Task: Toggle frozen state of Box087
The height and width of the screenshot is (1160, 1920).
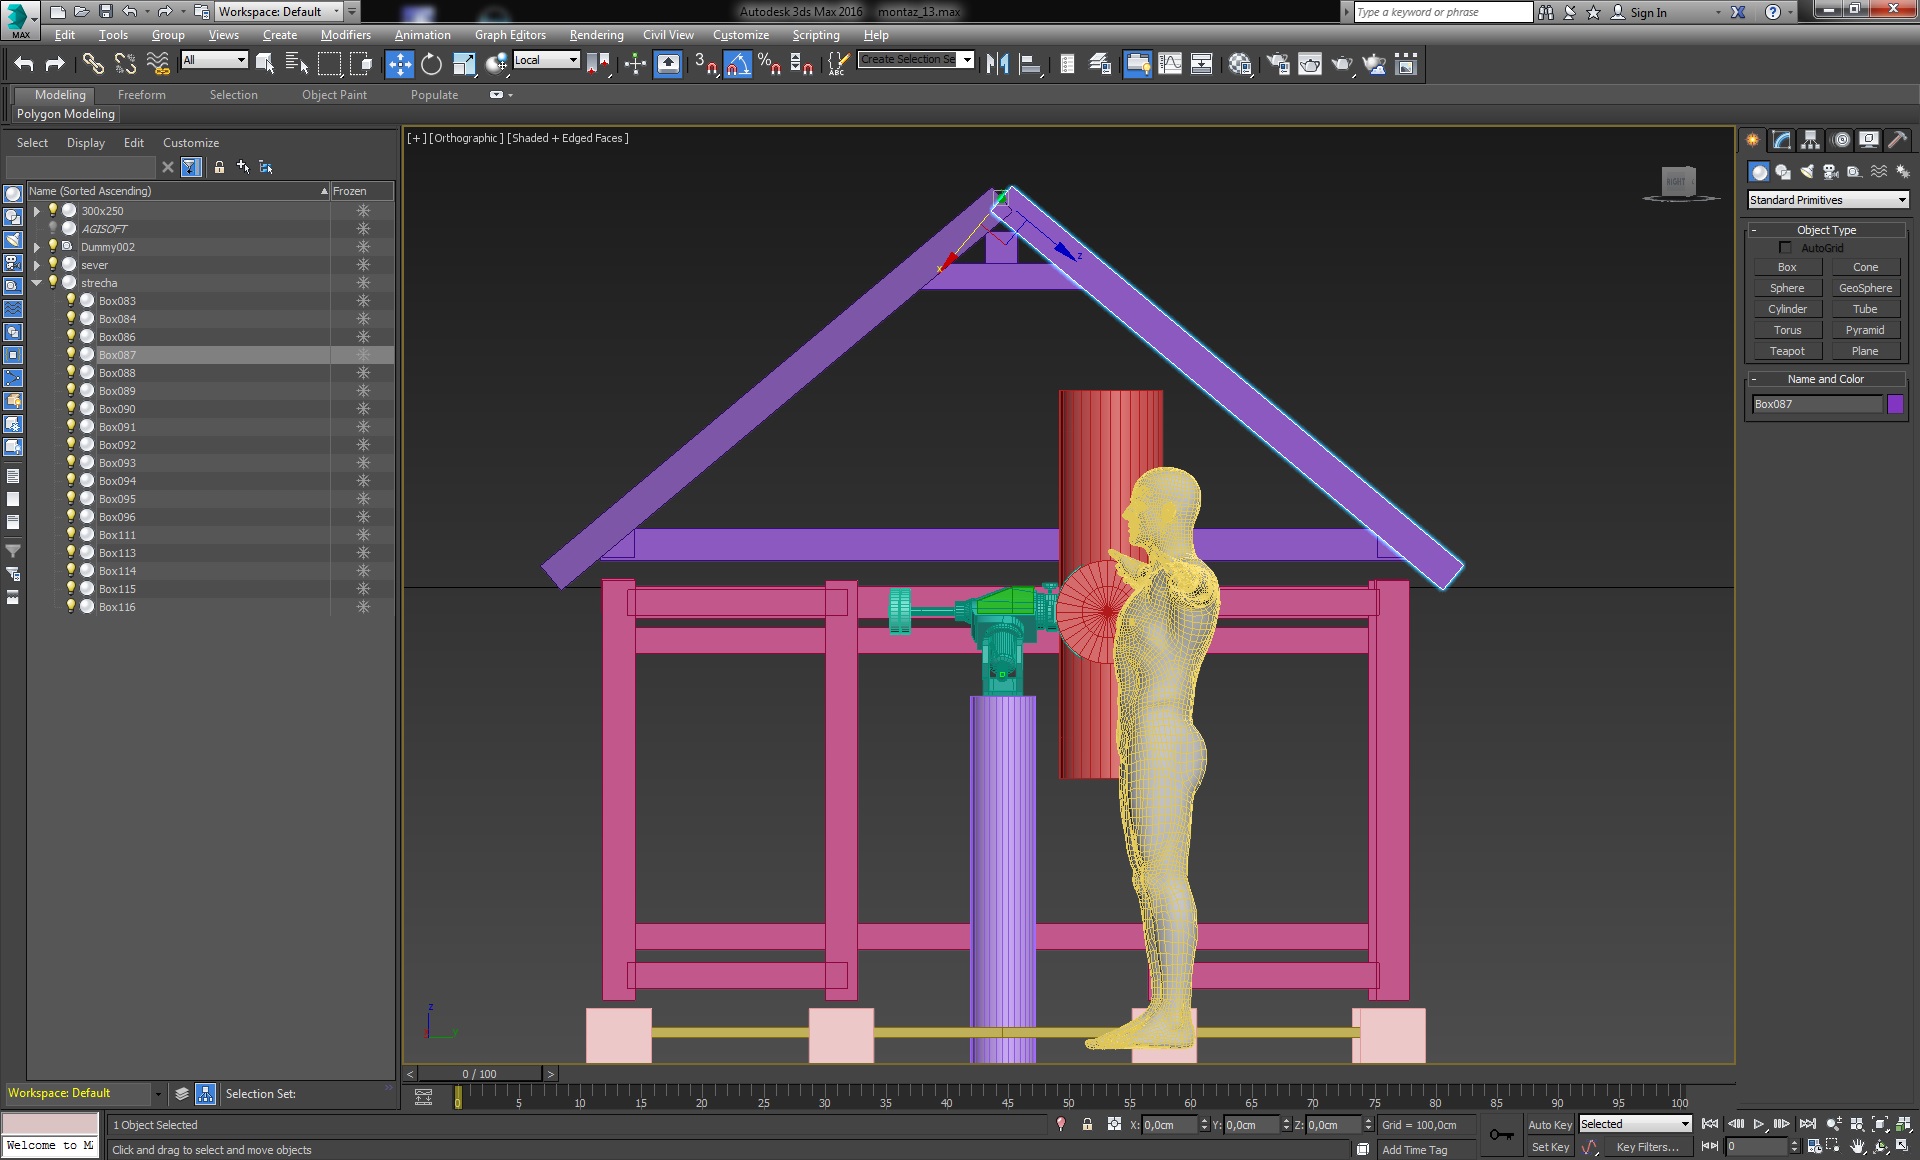Action: (x=363, y=355)
